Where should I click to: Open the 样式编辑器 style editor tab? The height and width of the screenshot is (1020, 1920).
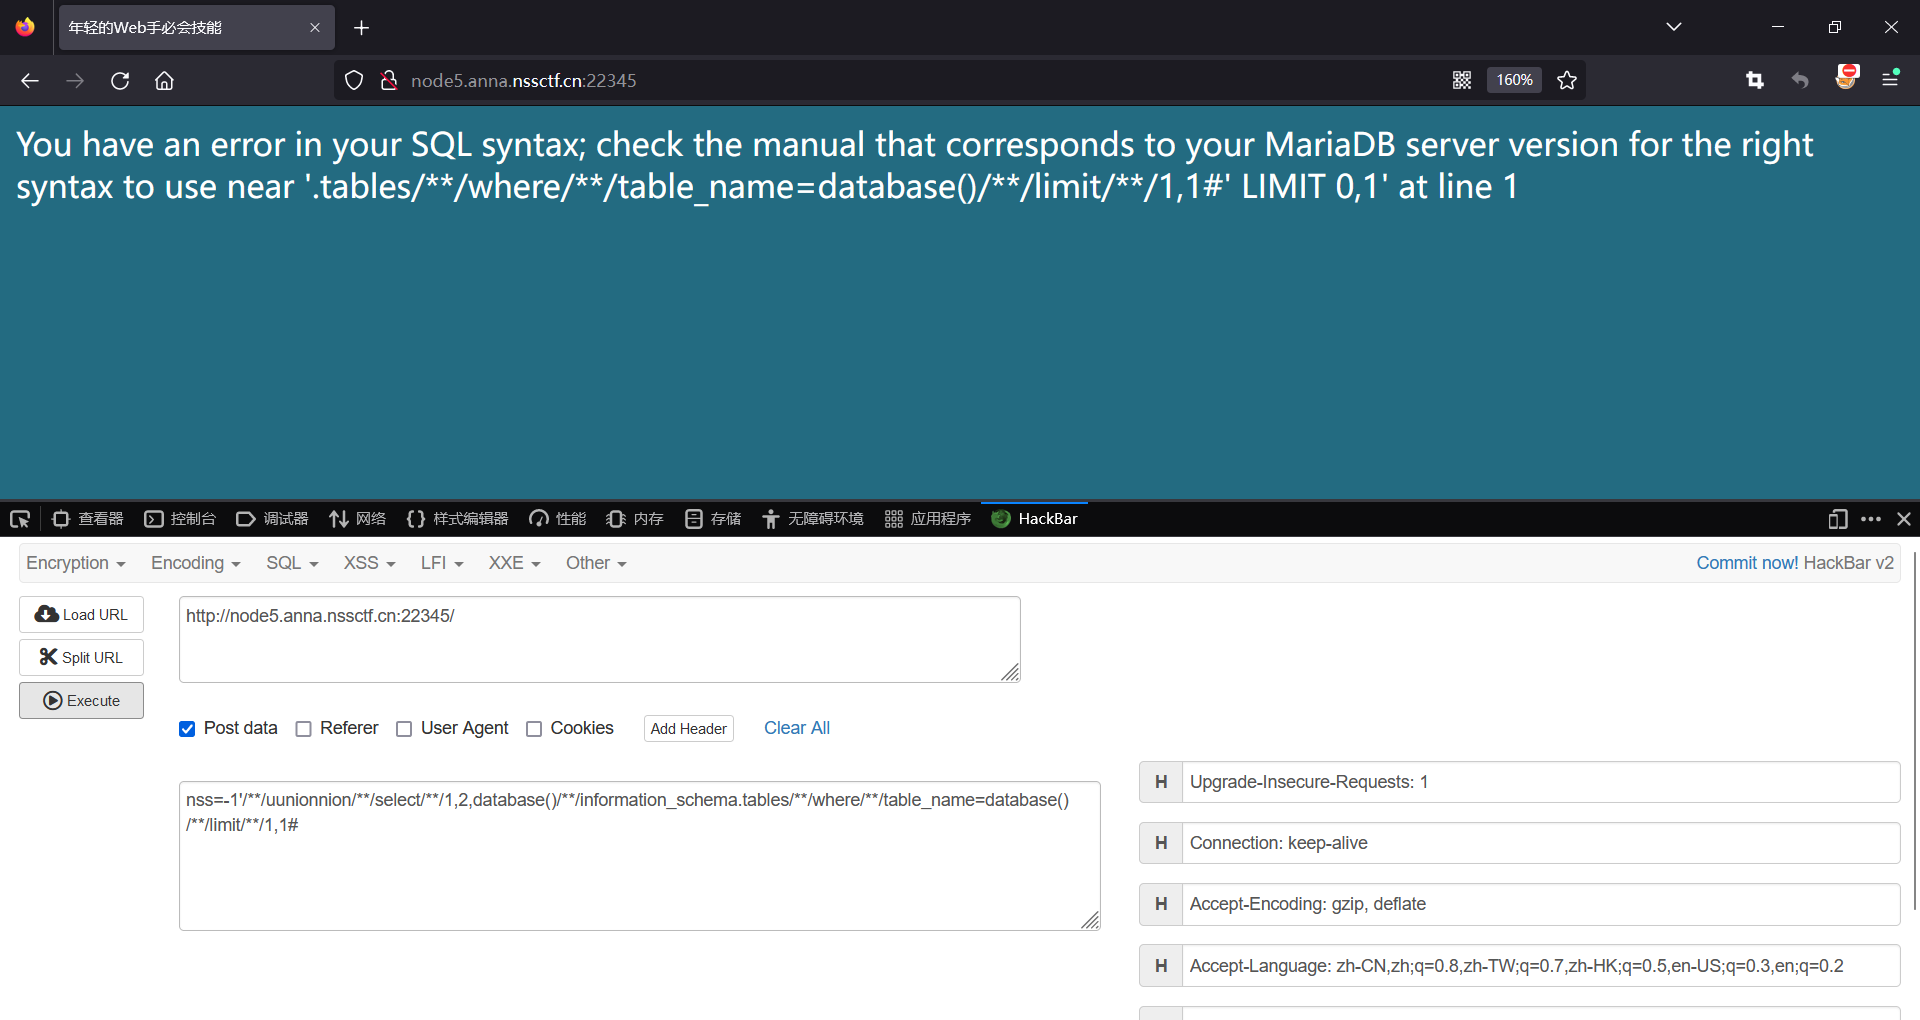pyautogui.click(x=457, y=519)
